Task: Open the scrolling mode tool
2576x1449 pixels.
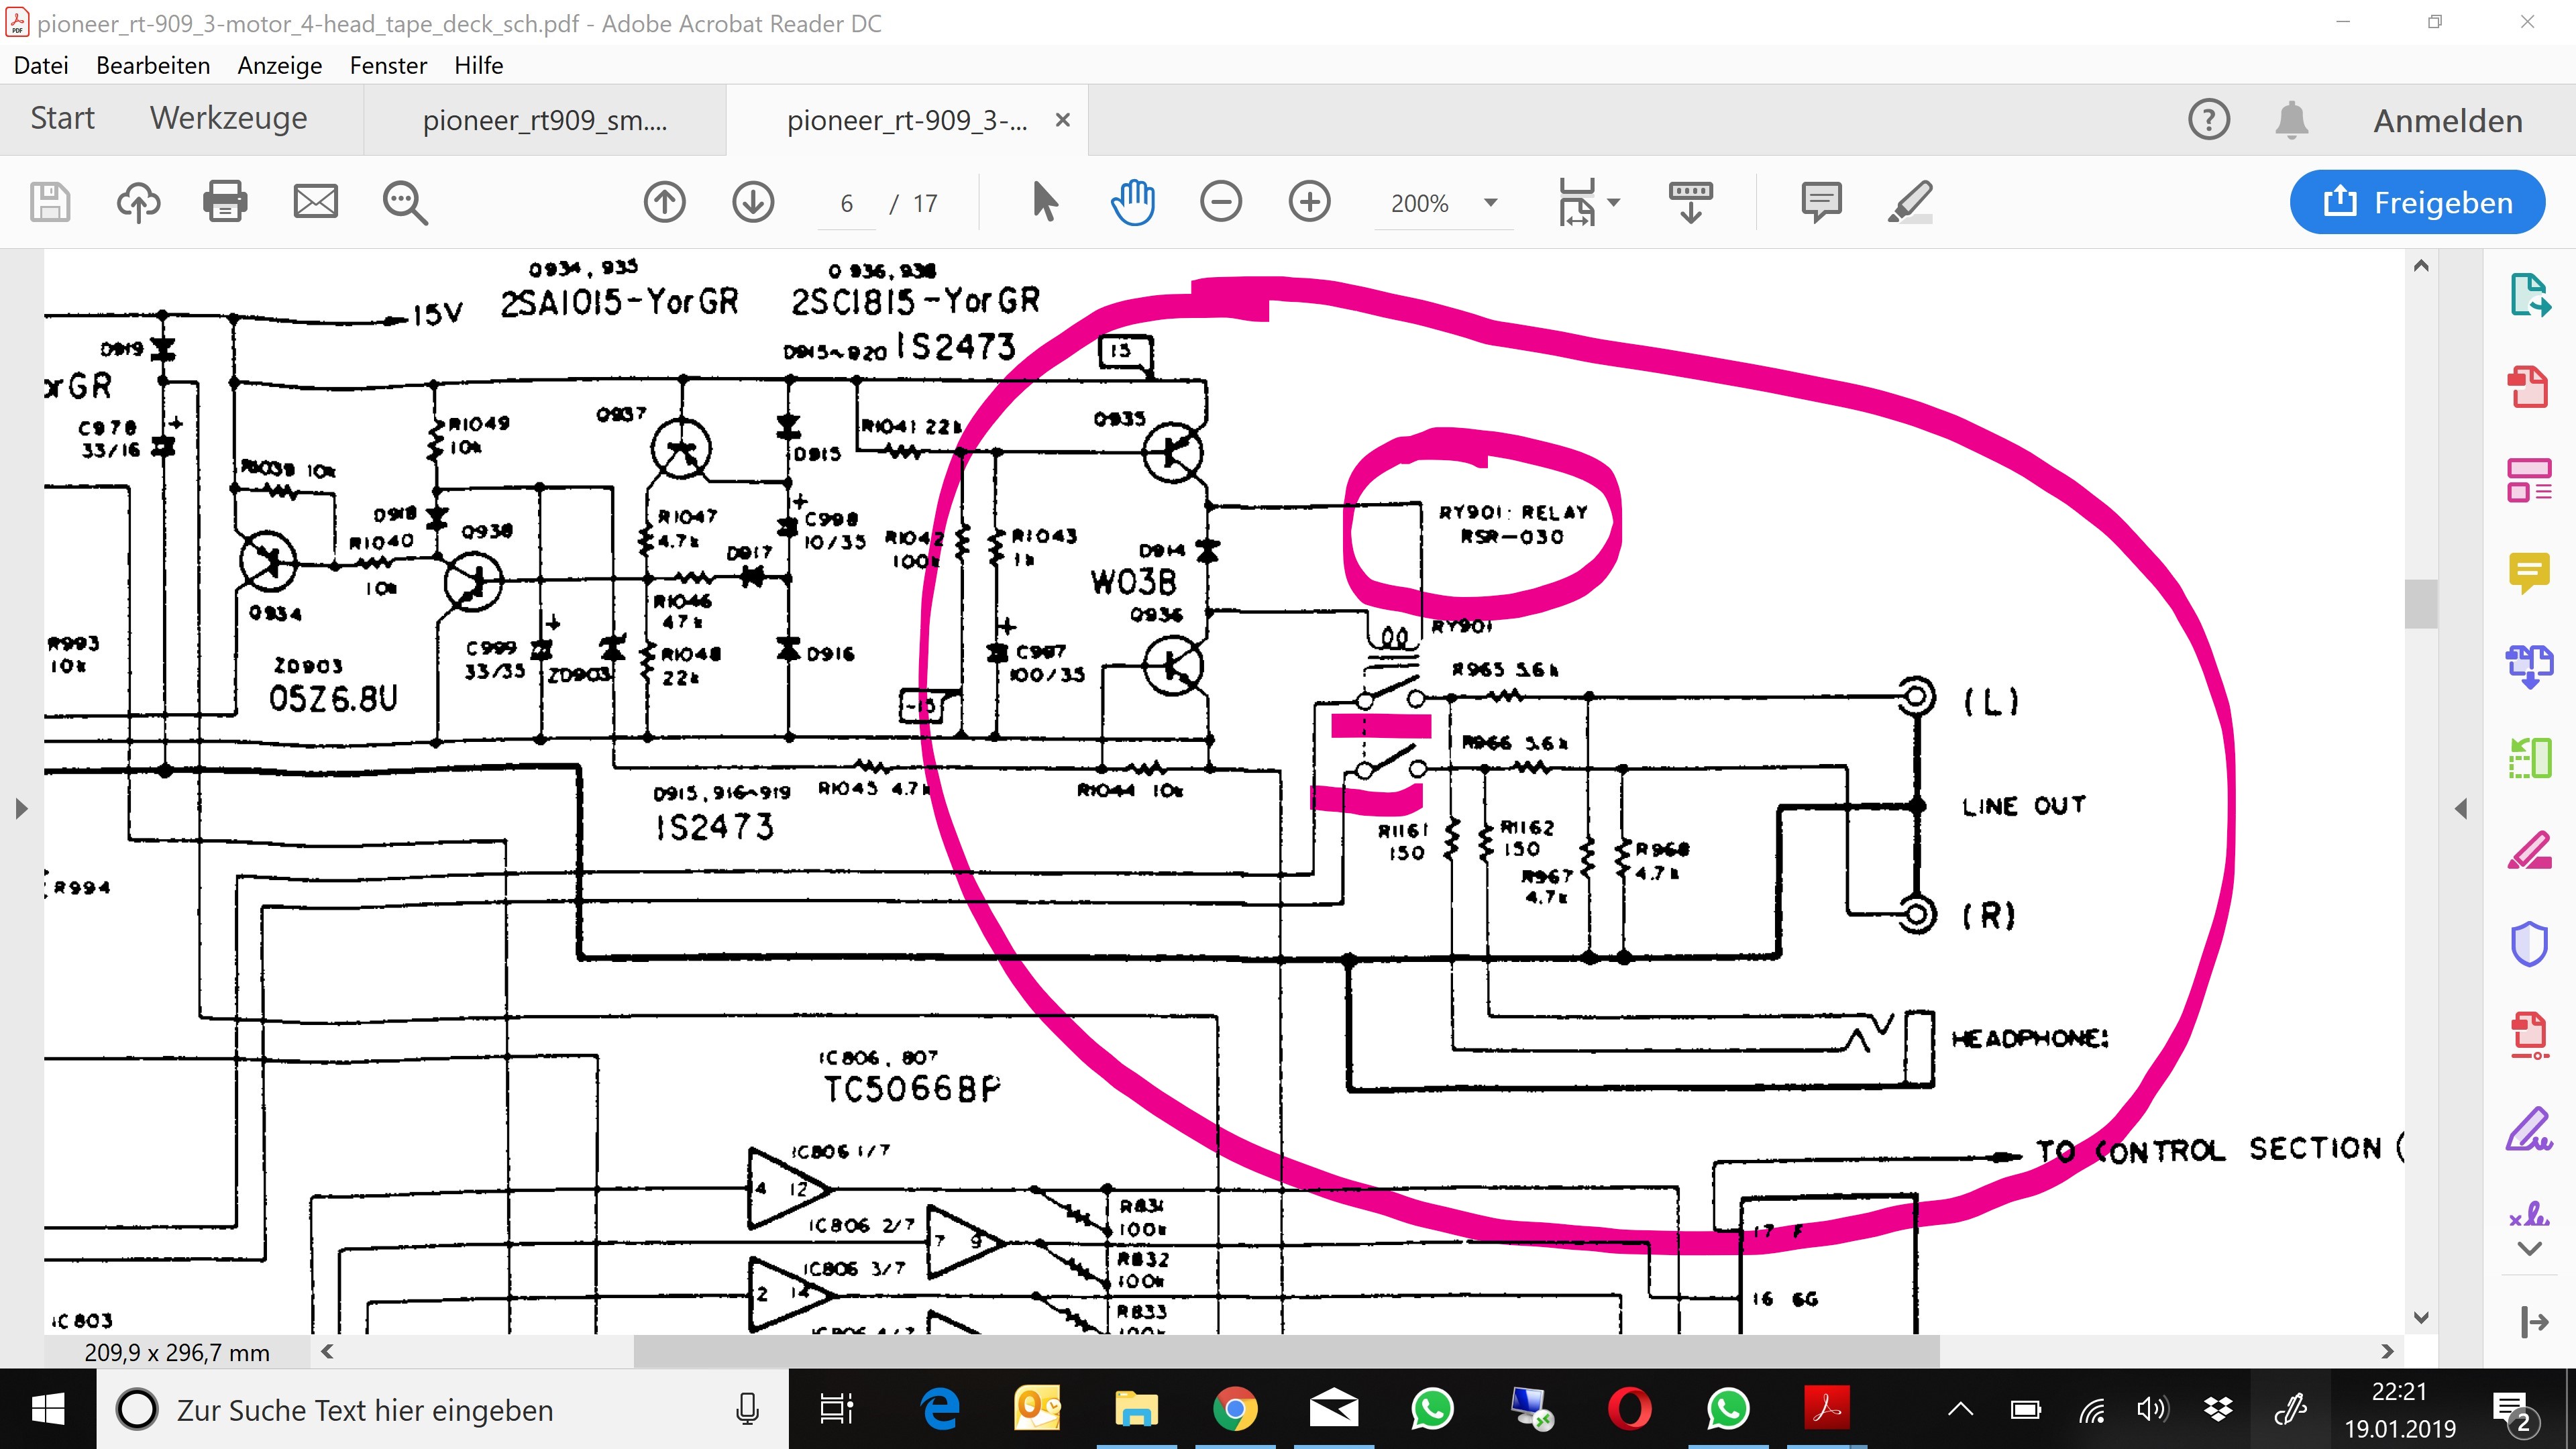Action: [1691, 202]
